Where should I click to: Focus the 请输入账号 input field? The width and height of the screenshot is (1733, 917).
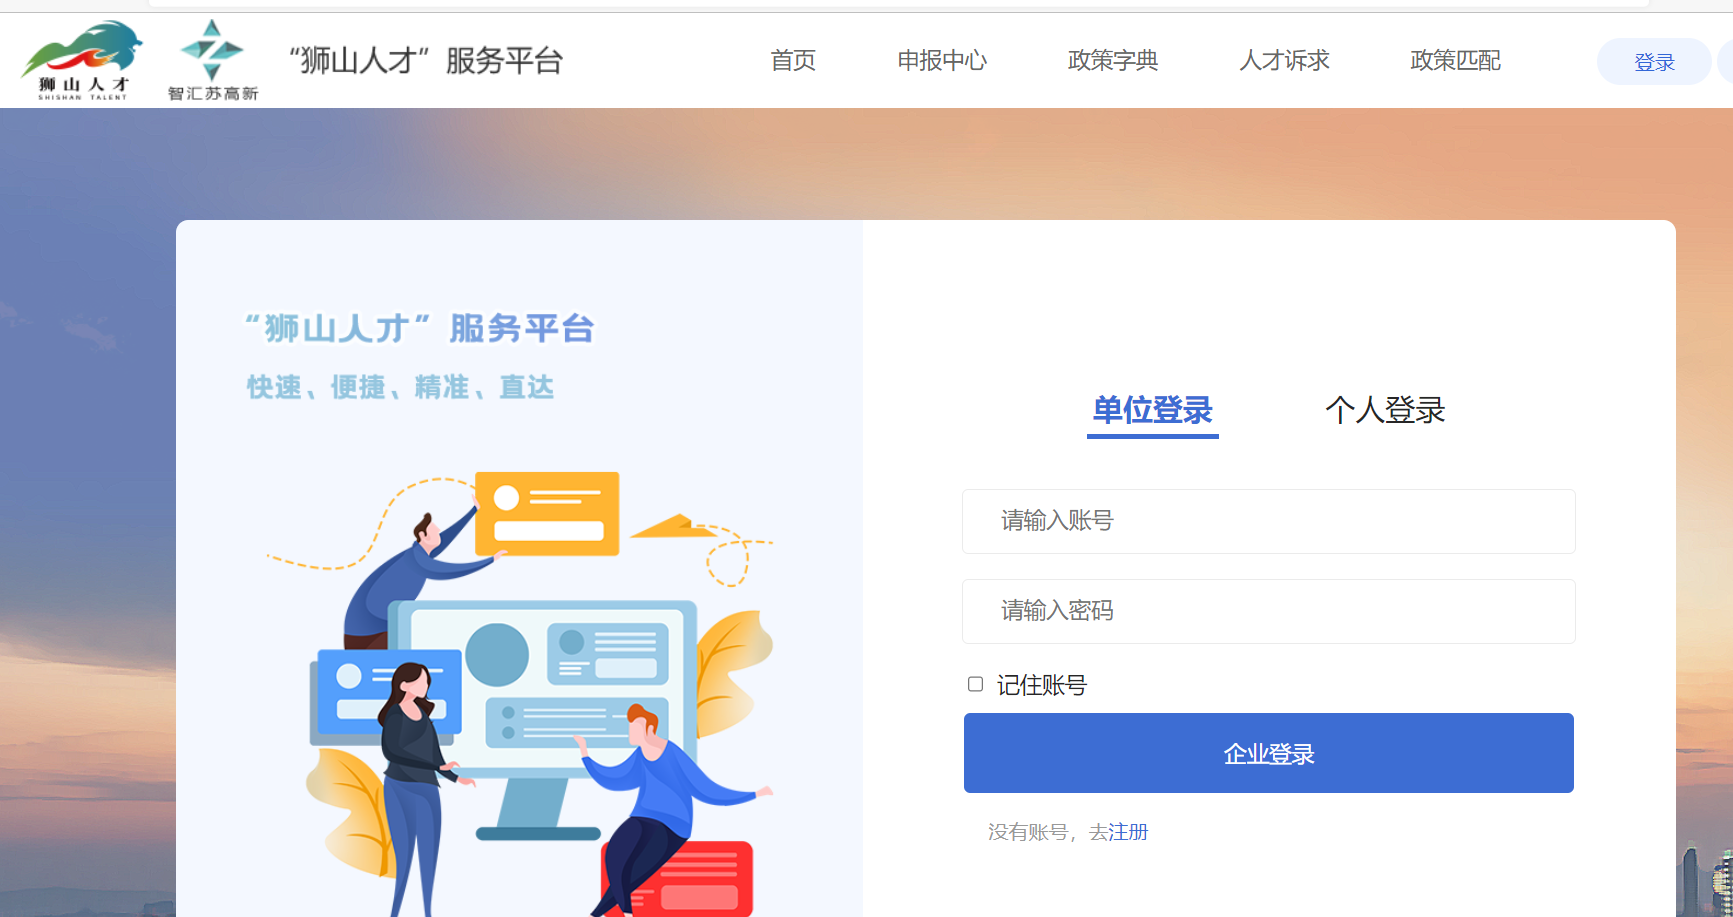1269,521
